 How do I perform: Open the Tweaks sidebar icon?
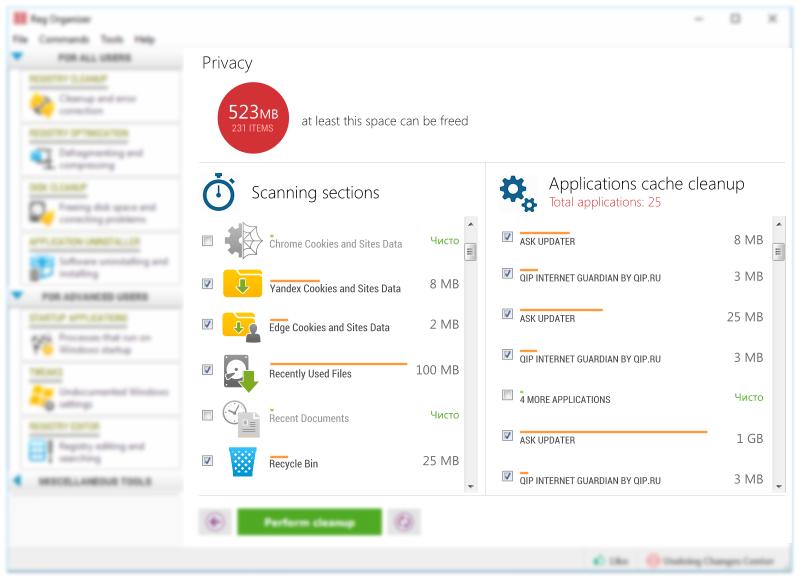click(42, 398)
